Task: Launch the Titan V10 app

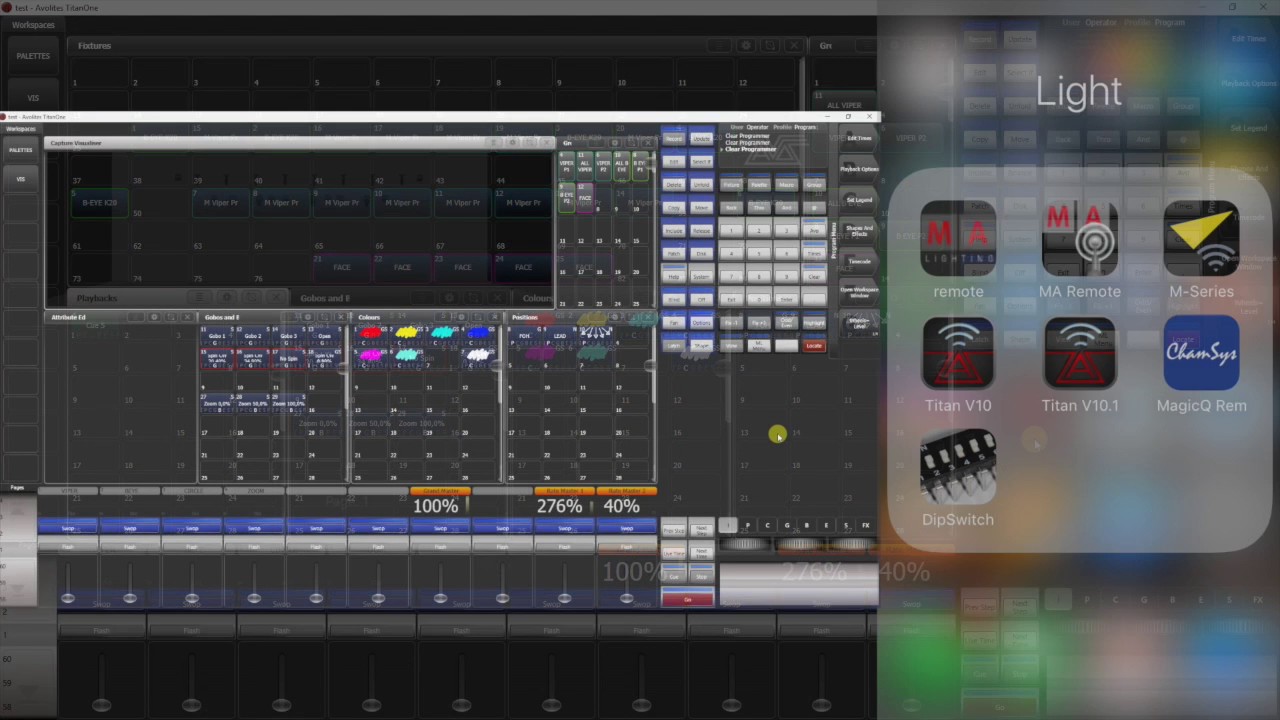Action: click(x=958, y=353)
